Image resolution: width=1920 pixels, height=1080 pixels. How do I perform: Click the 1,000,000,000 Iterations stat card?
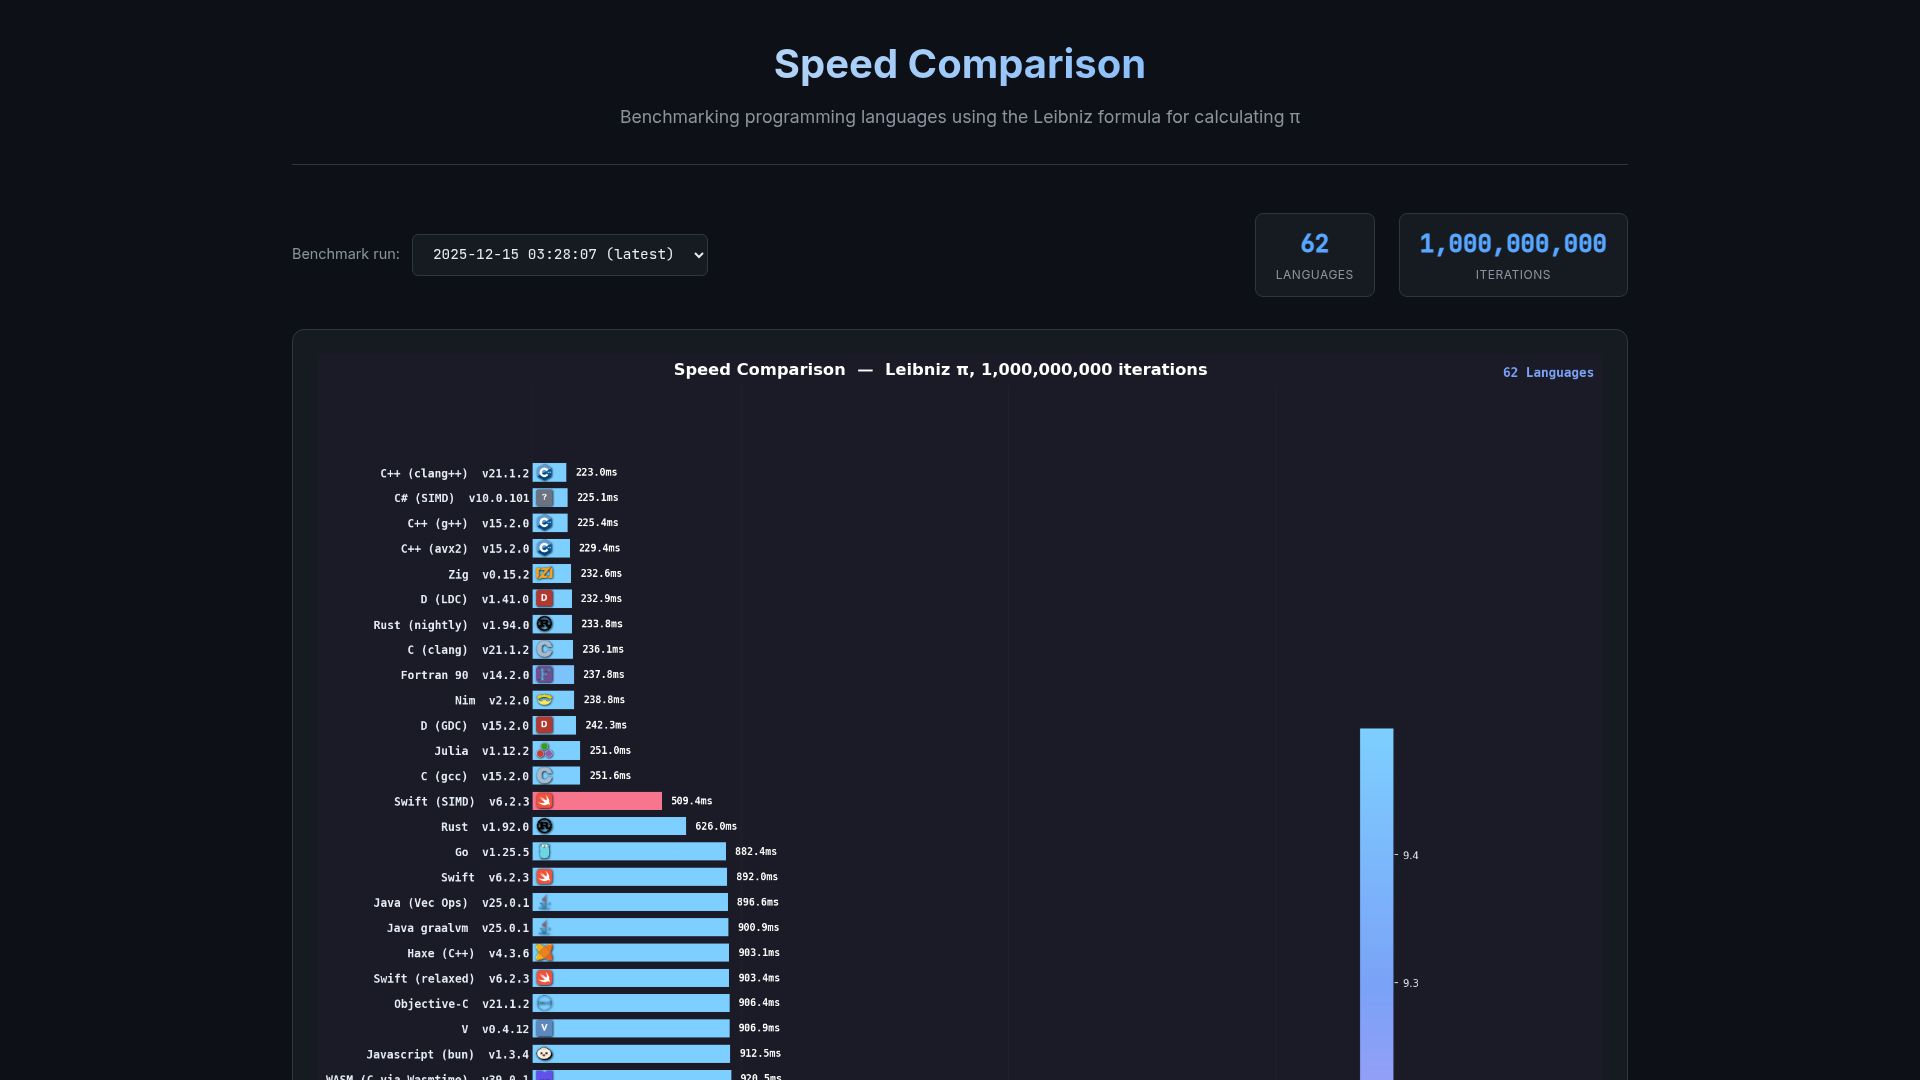pos(1512,255)
